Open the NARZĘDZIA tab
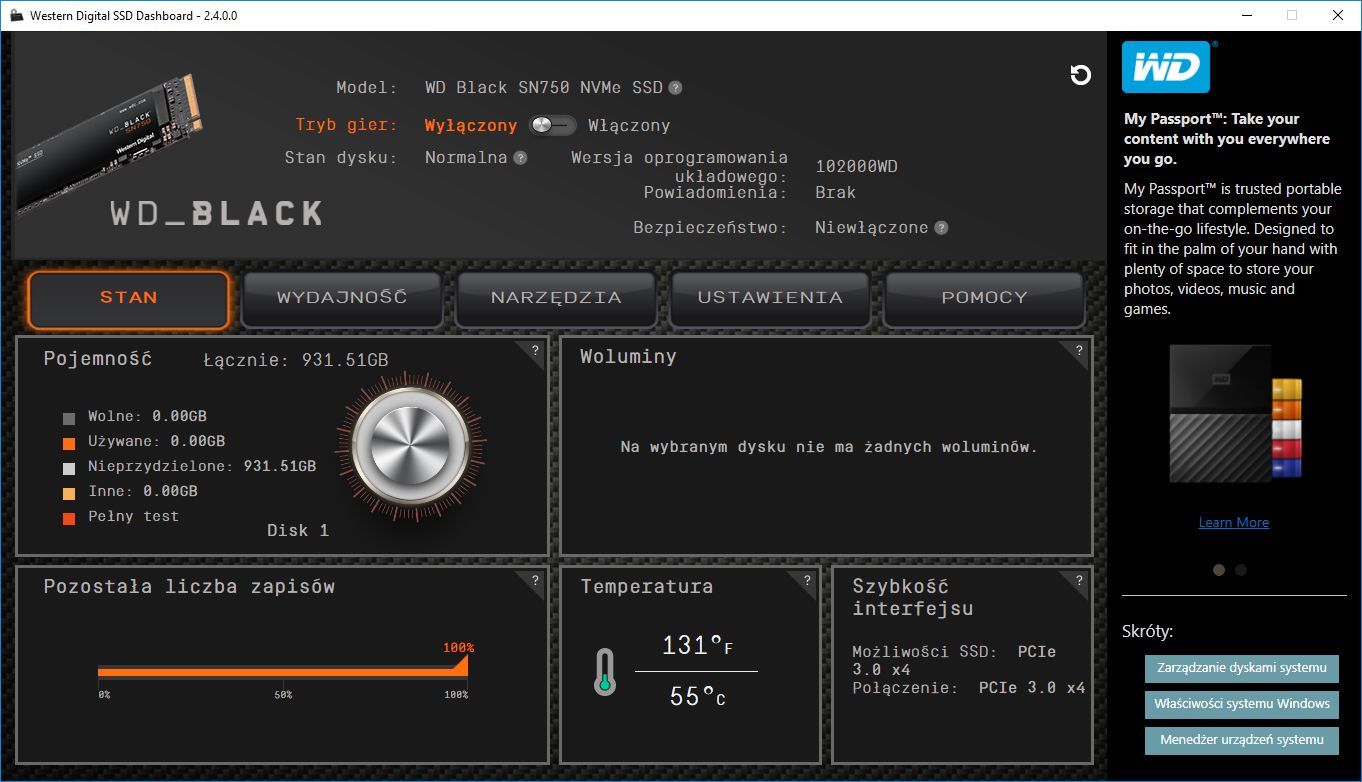 point(556,298)
